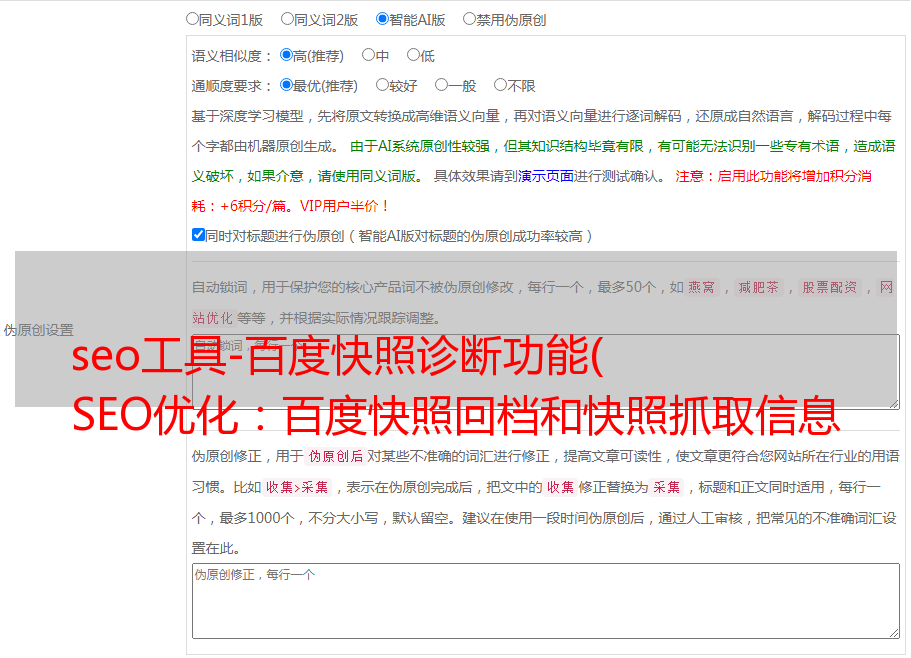
Task: Click the 收集>采集 example tag
Action: coord(297,487)
